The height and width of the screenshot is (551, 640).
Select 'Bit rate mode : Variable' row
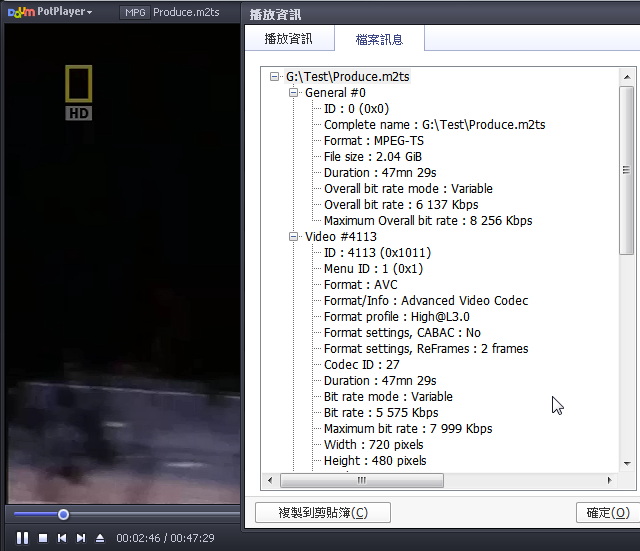pos(388,397)
